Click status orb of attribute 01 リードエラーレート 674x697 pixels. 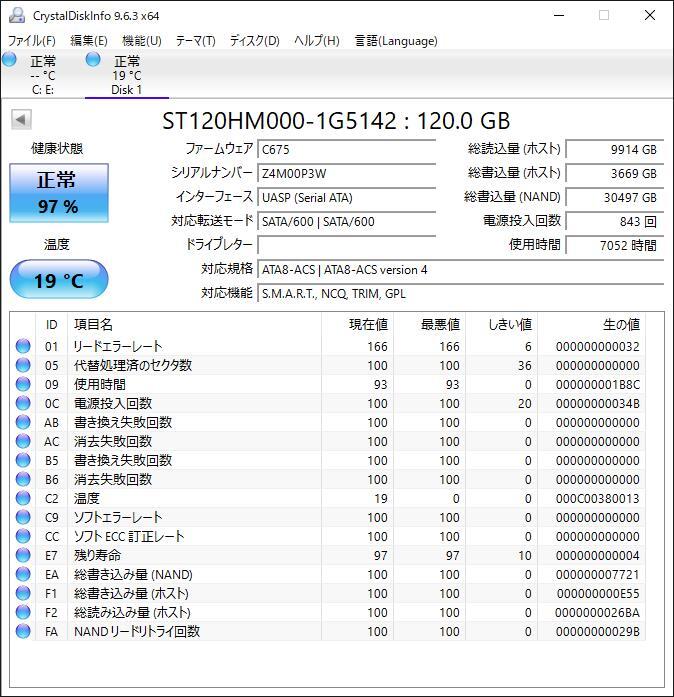pos(23,346)
